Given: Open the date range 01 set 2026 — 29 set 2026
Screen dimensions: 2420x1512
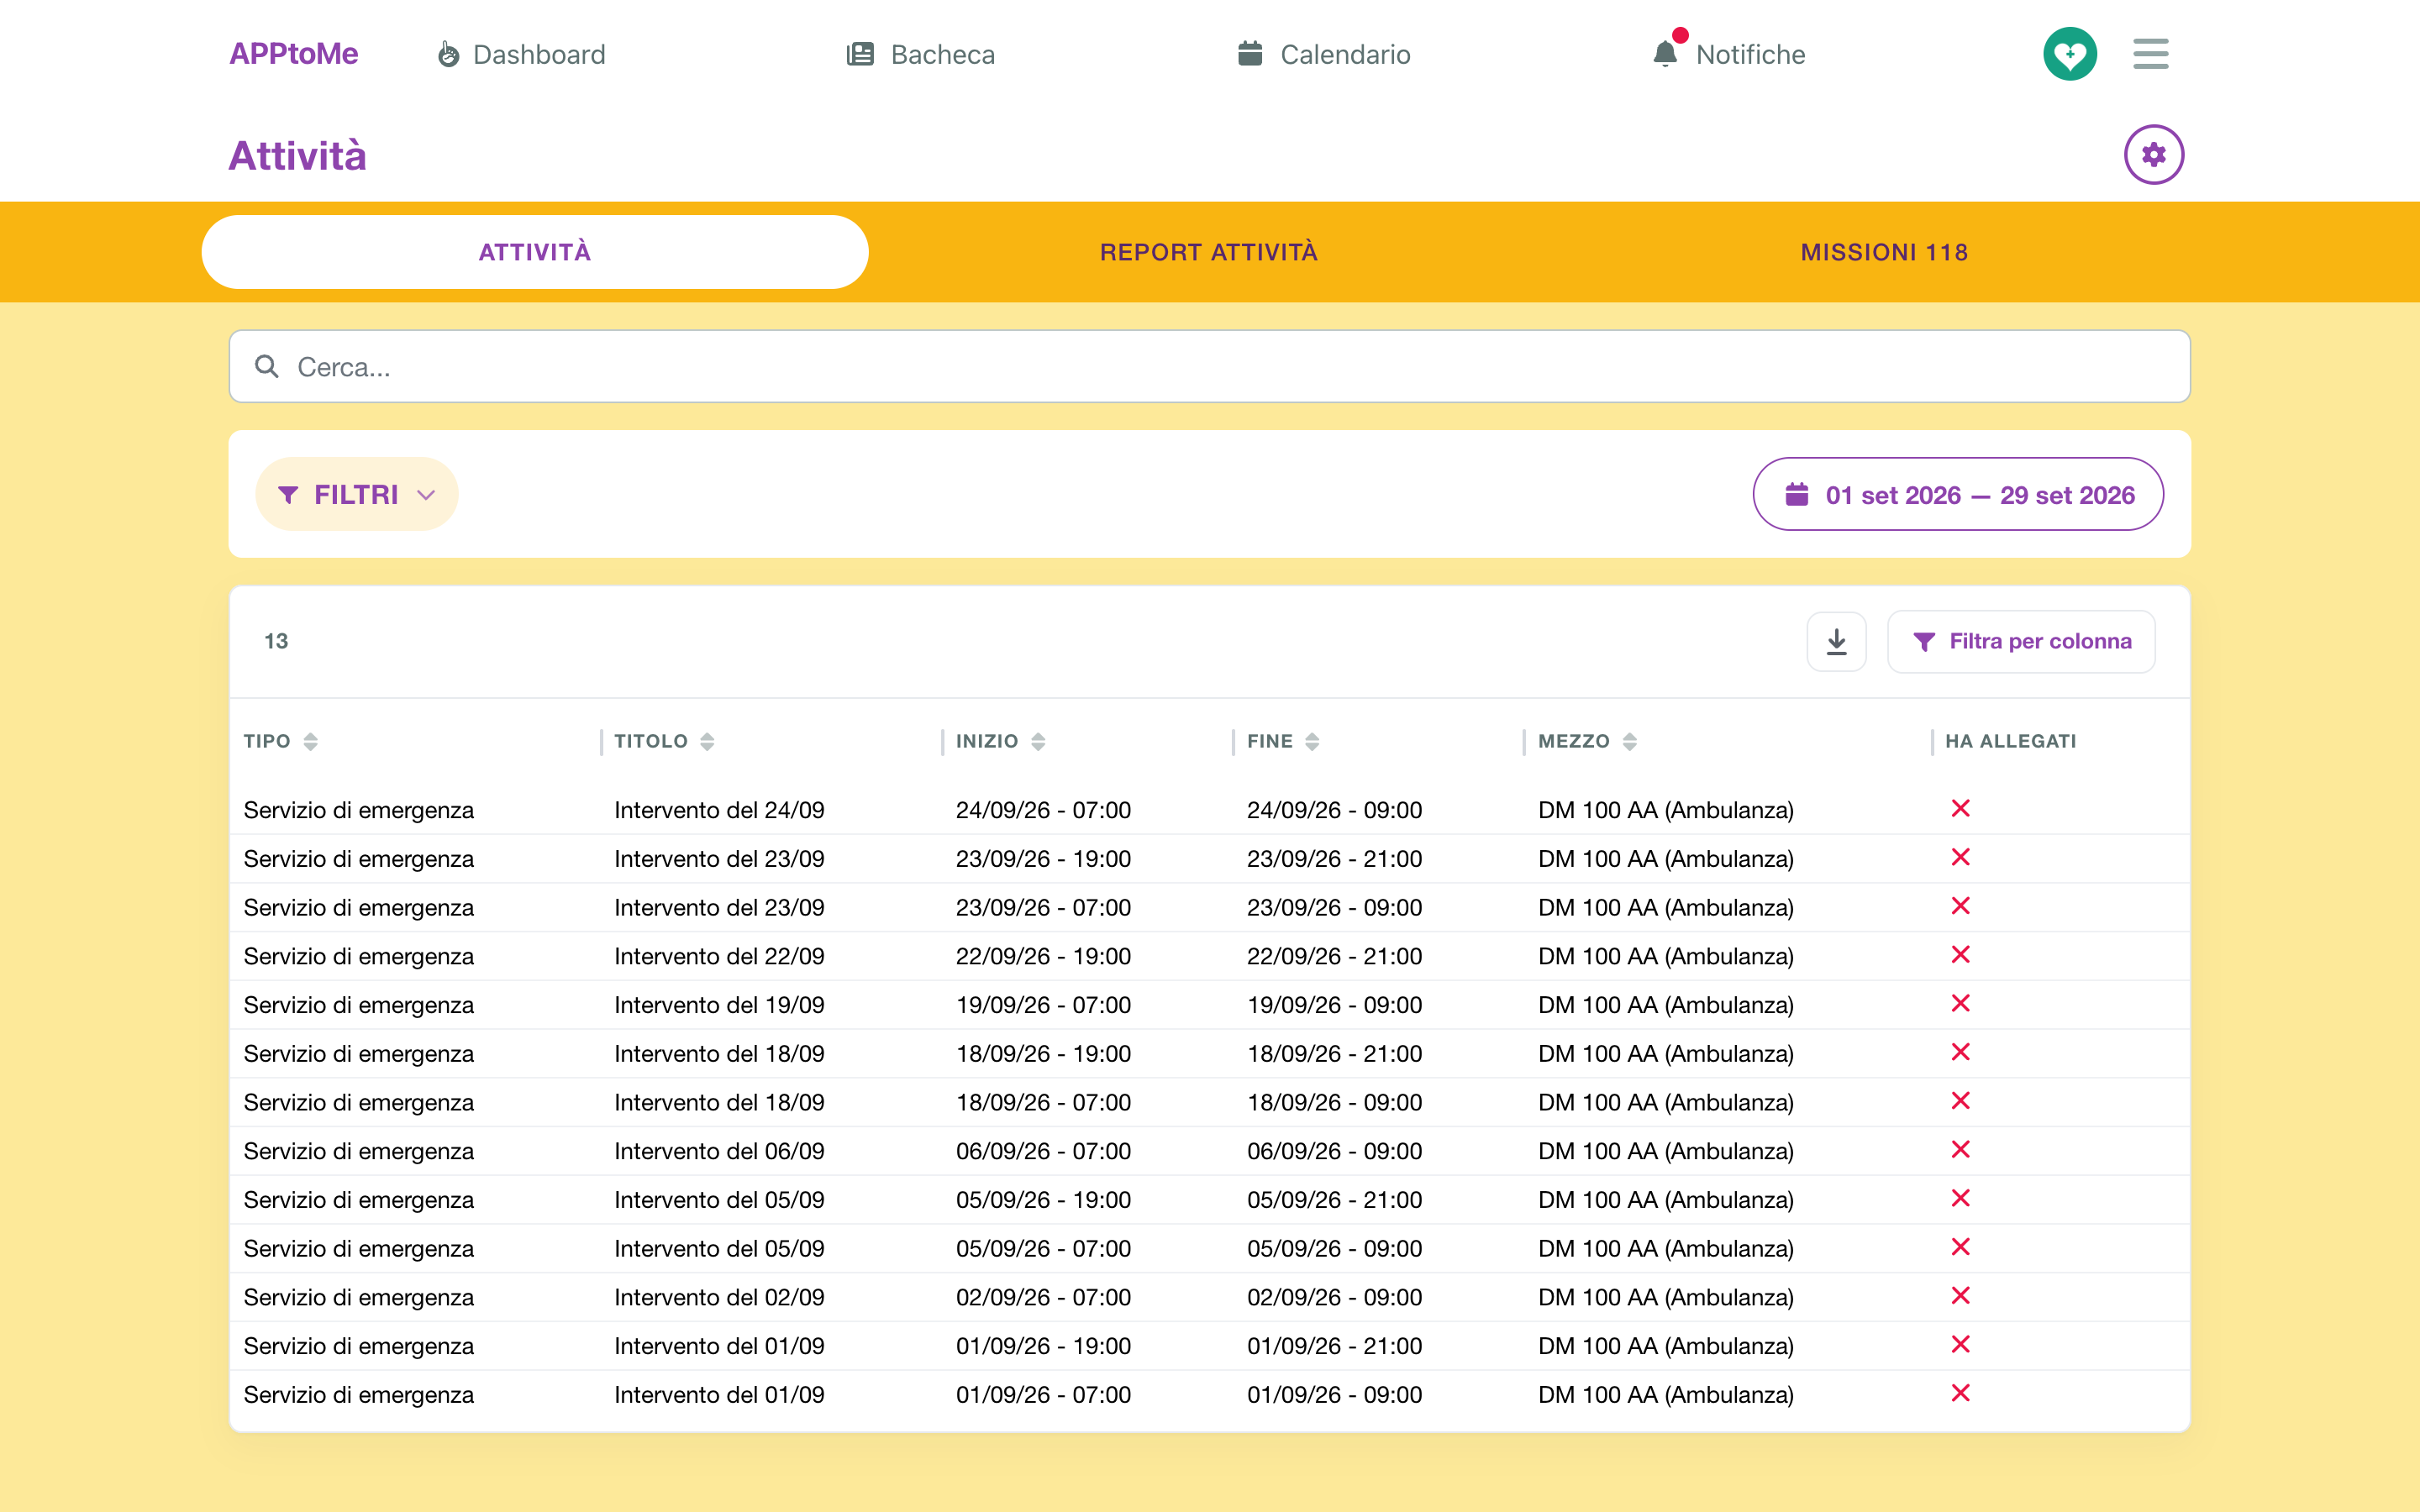Looking at the screenshot, I should (x=1958, y=494).
